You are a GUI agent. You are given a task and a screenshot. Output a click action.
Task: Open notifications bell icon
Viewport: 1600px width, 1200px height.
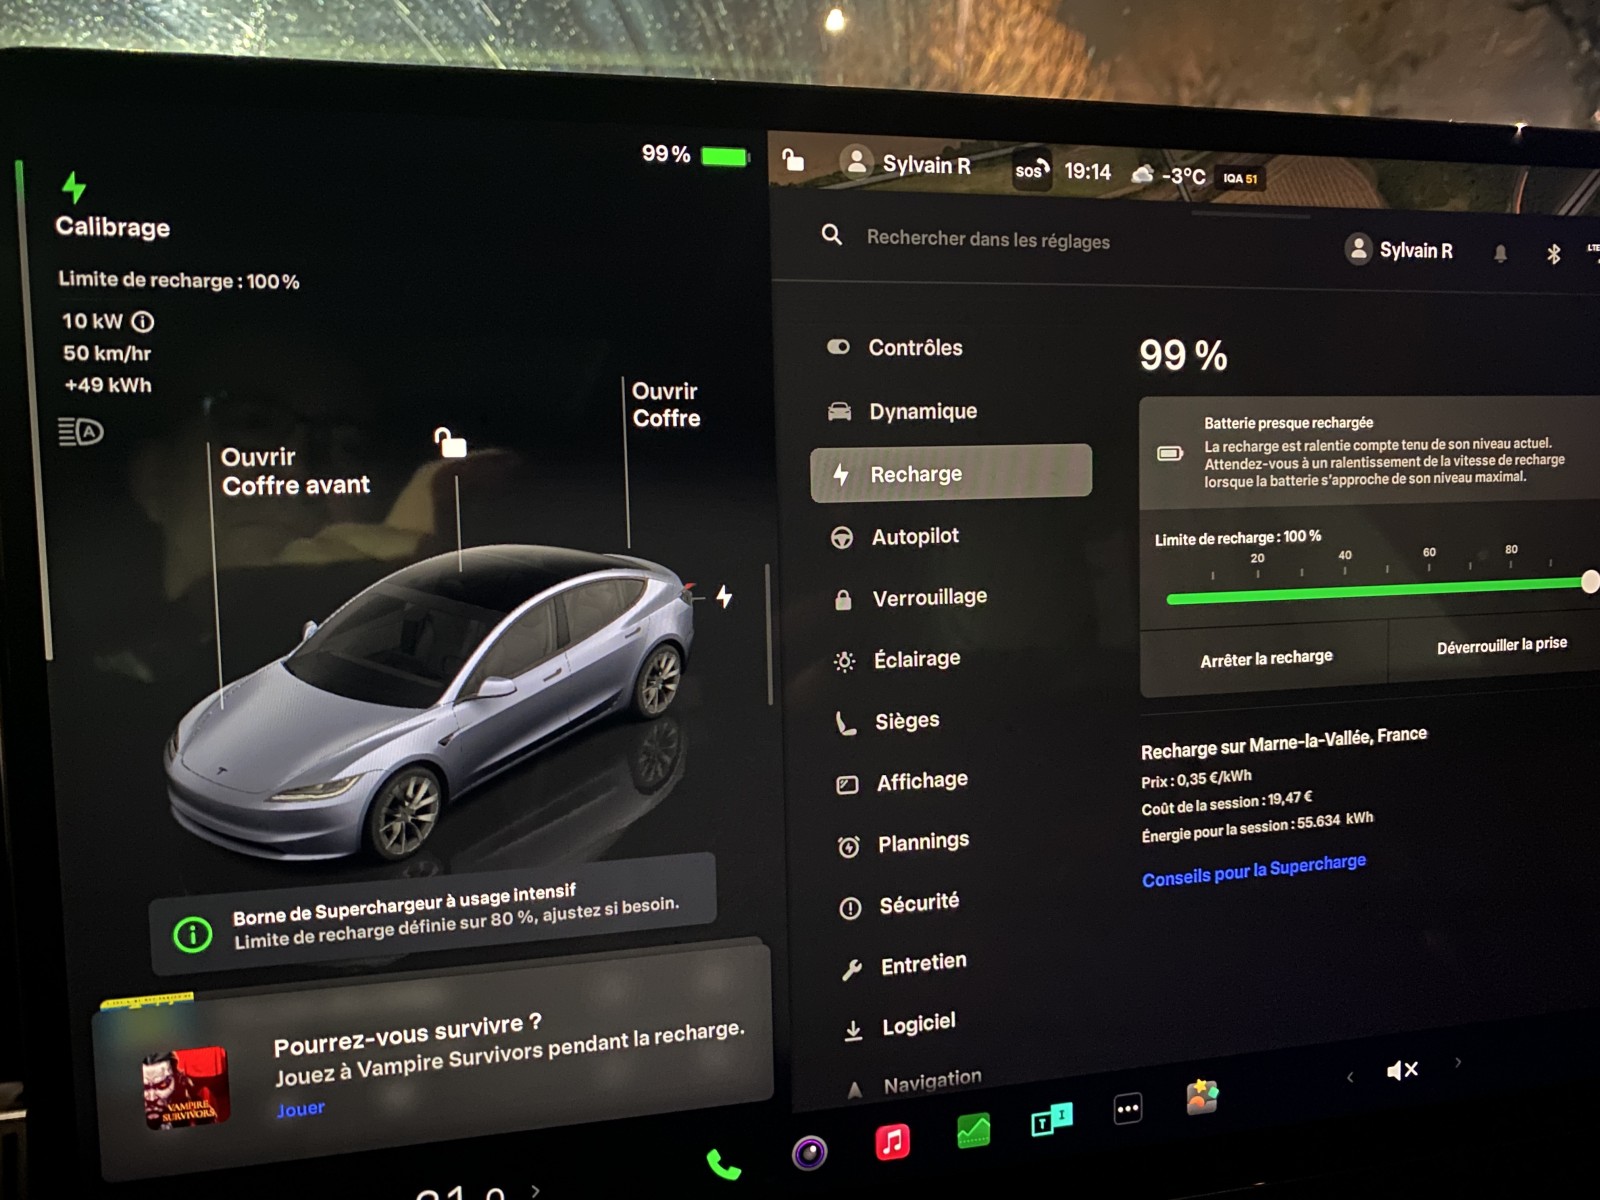pyautogui.click(x=1500, y=253)
